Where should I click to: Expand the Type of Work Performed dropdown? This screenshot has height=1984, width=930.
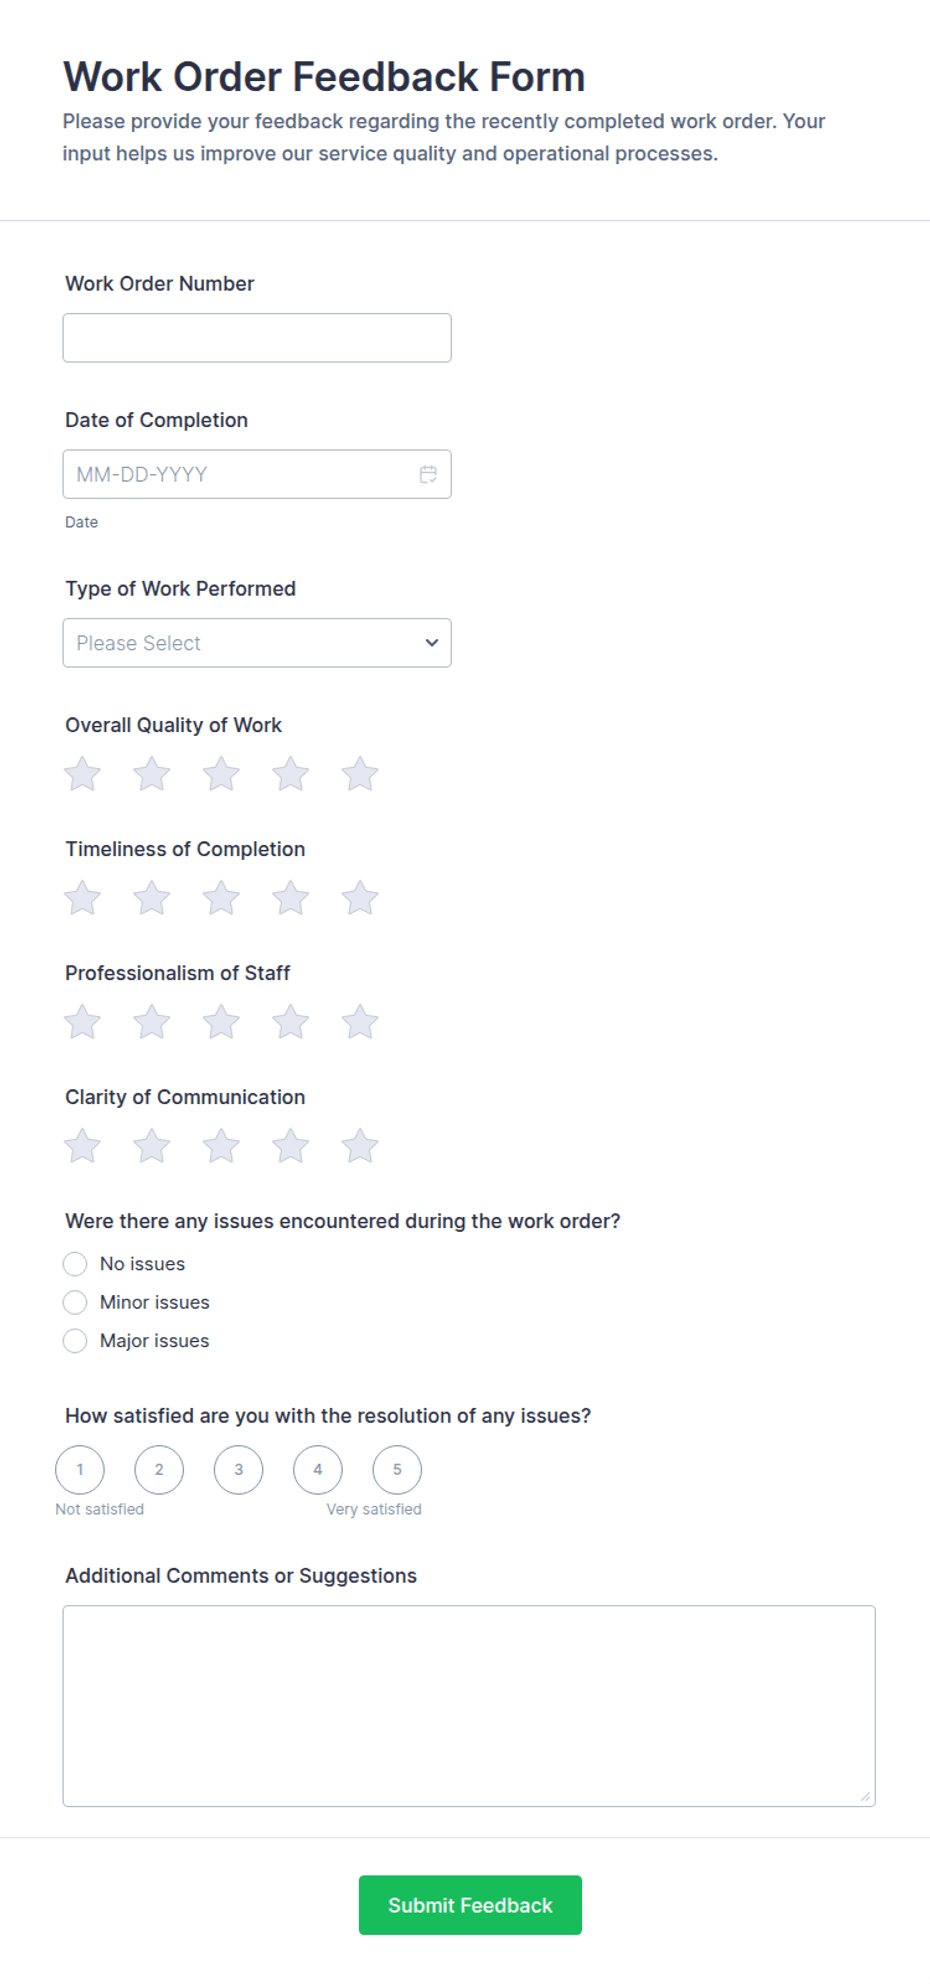pos(257,643)
